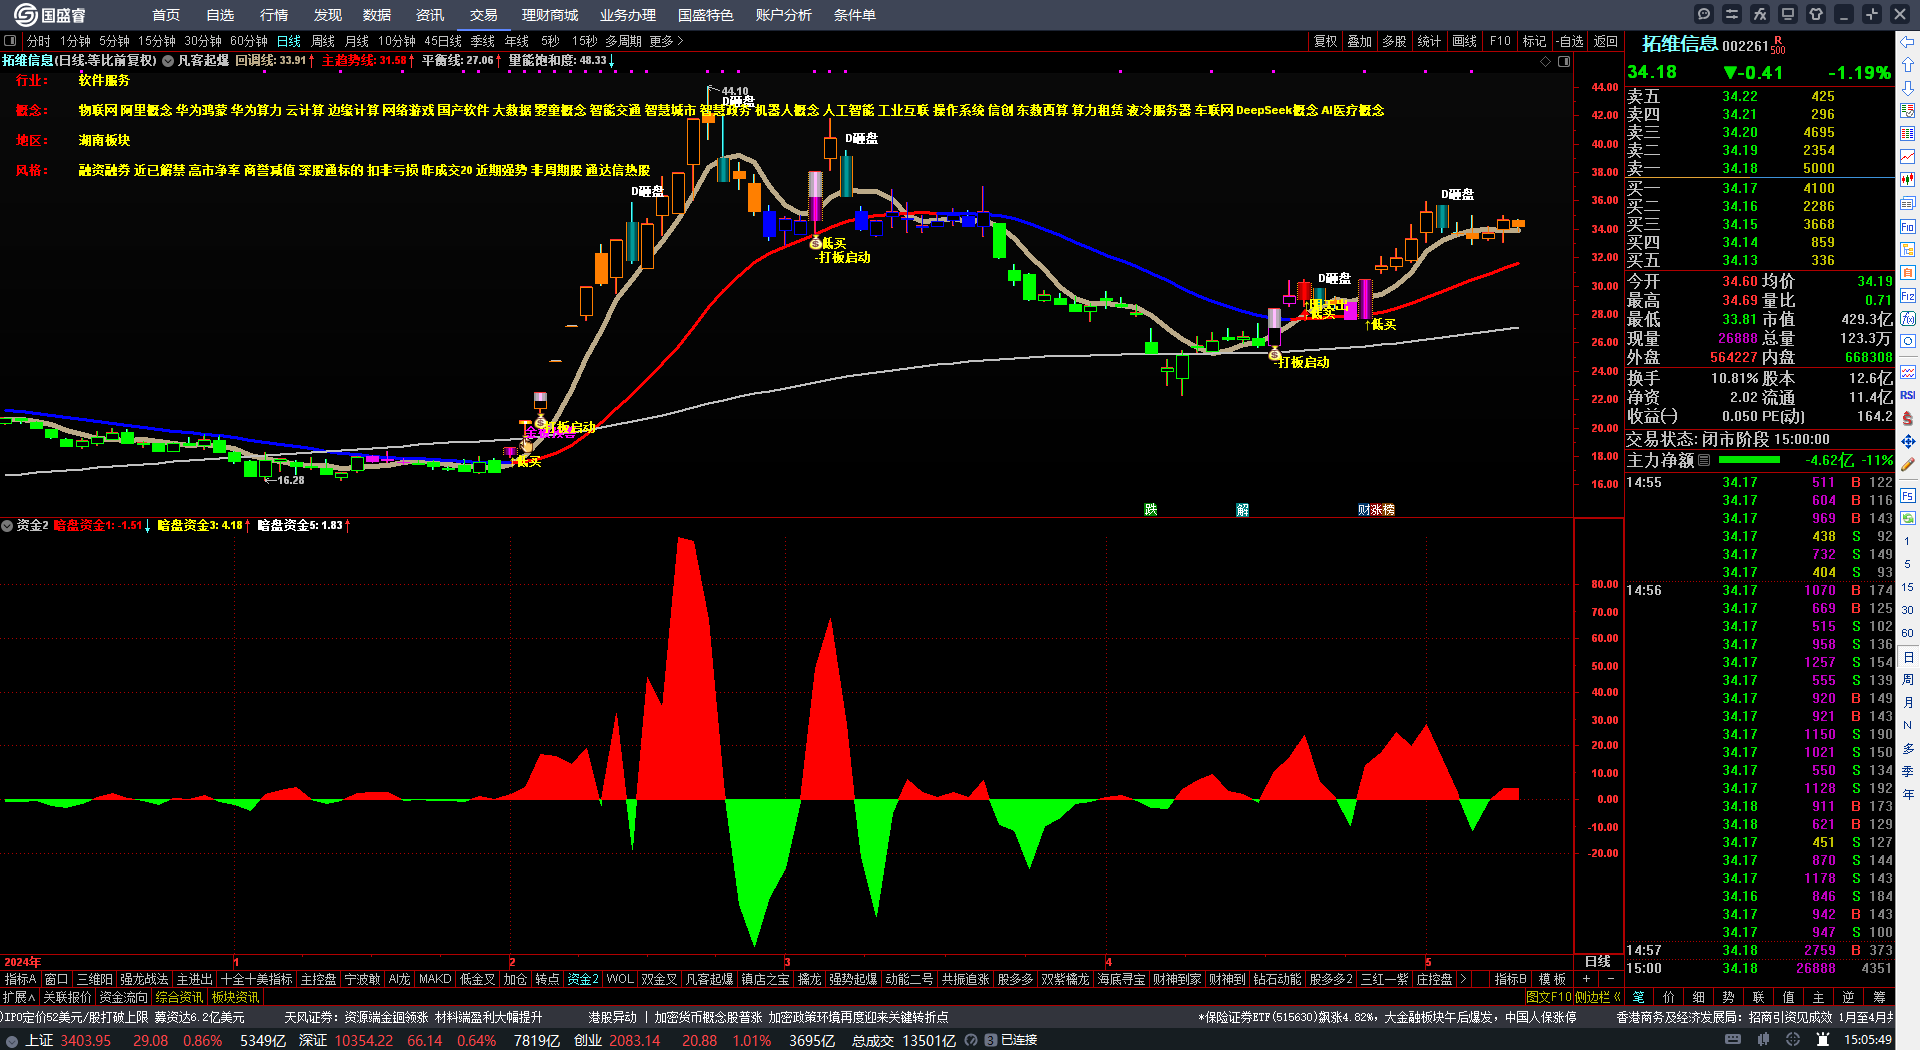Switch chart period to 周线
The height and width of the screenshot is (1050, 1920).
[323, 41]
